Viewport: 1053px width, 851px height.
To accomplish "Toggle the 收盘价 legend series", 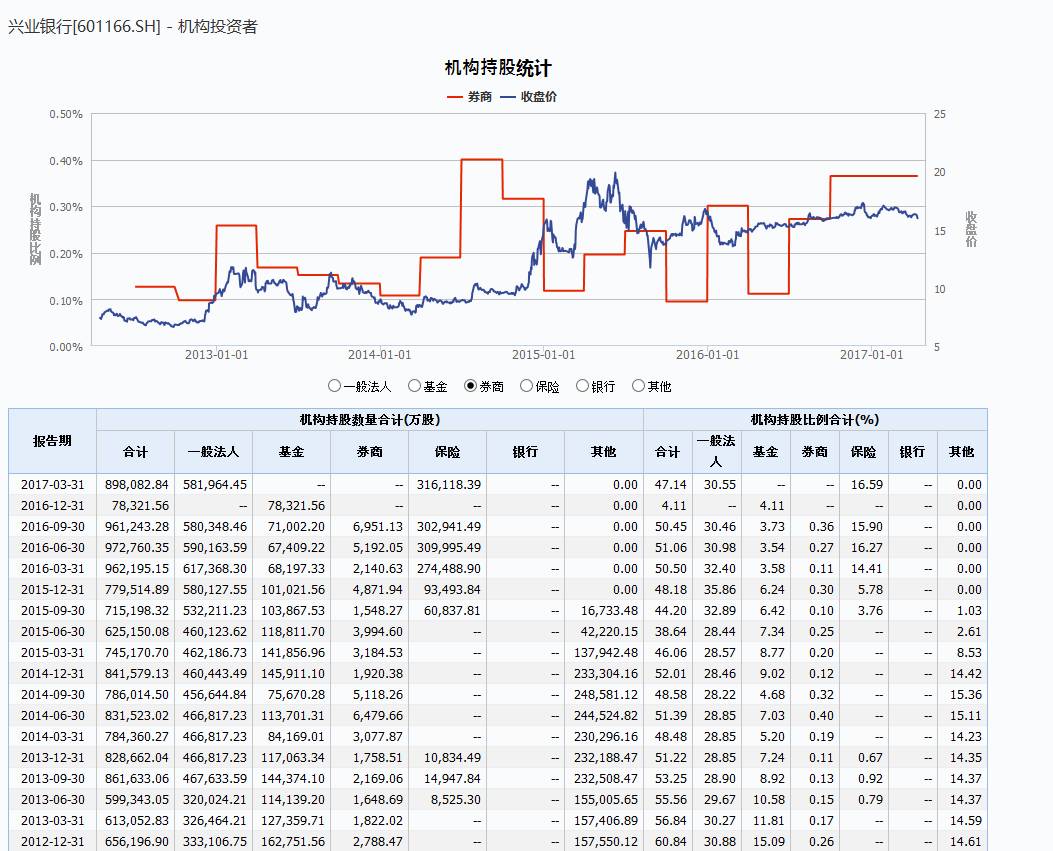I will point(529,97).
